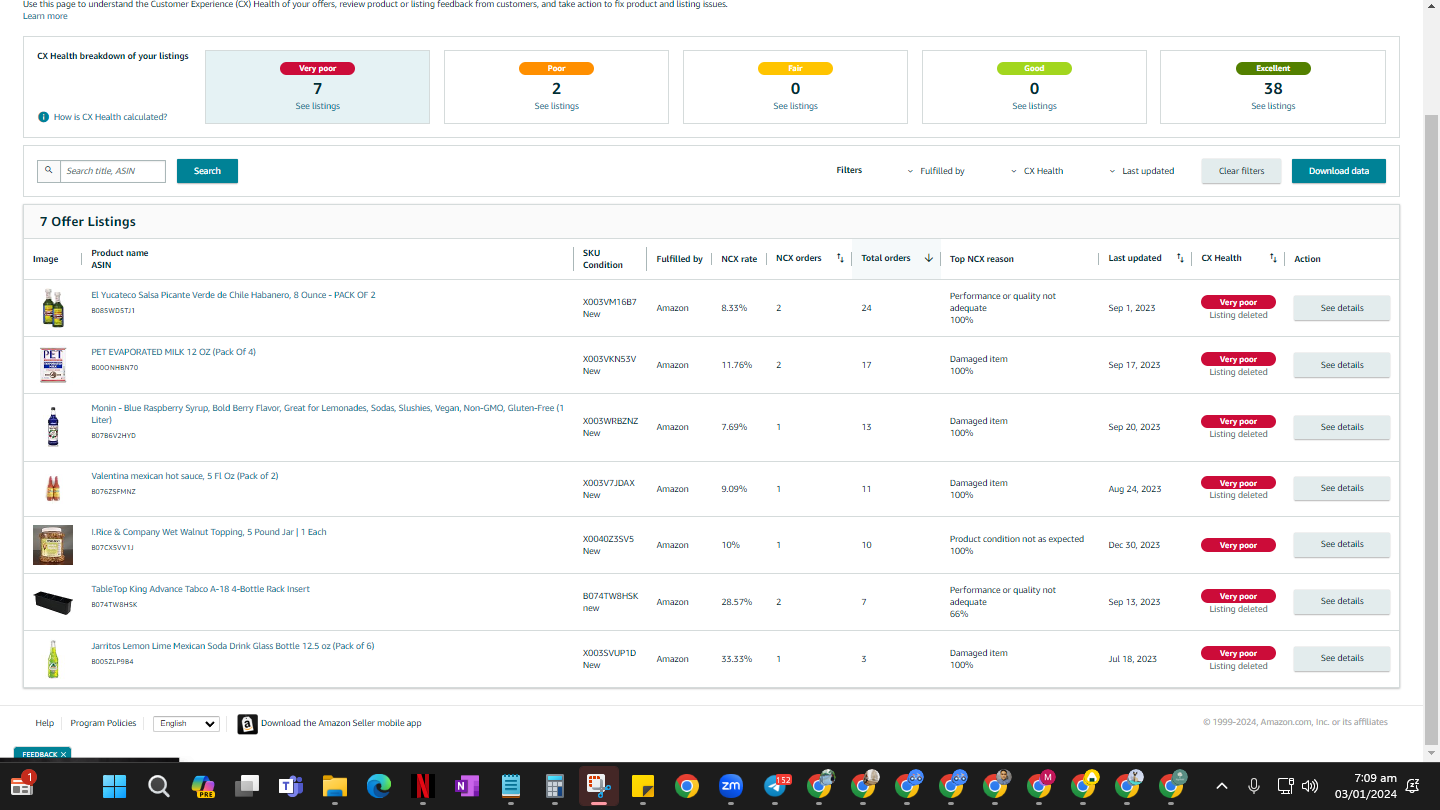Screen dimensions: 1440x810
Task: Open OneNote from the taskbar
Action: [467, 786]
